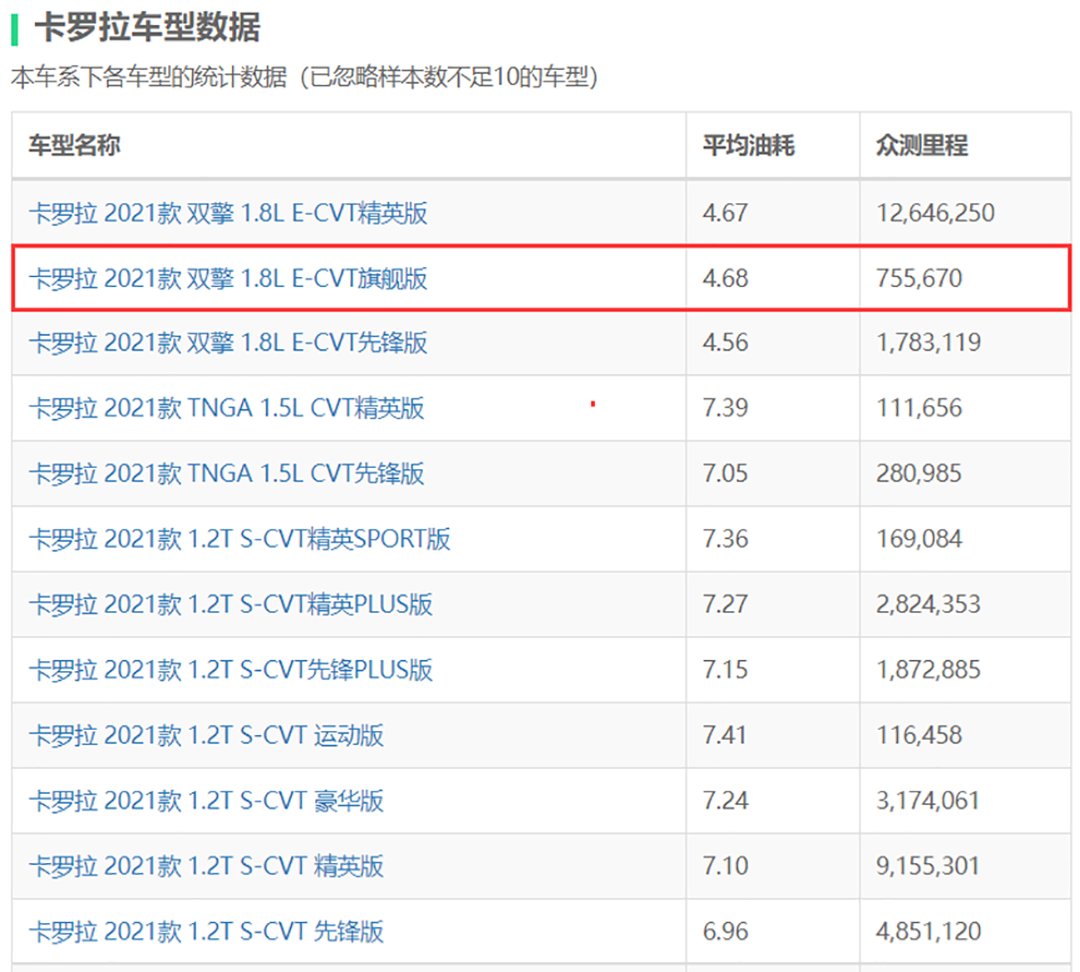Select 卡罗拉 2021款 1.2T S-CVT 先锋版 link
Viewport: 1080px width, 972px height.
[206, 931]
